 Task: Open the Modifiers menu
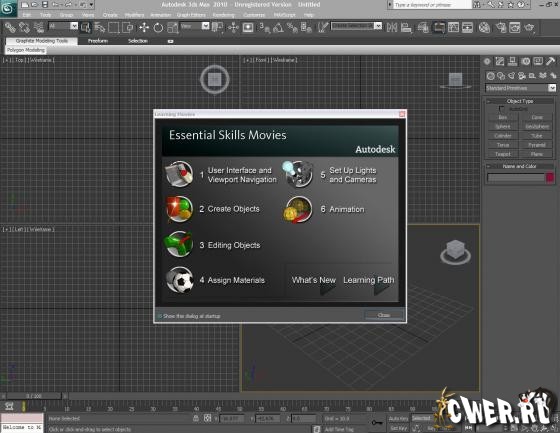[134, 15]
